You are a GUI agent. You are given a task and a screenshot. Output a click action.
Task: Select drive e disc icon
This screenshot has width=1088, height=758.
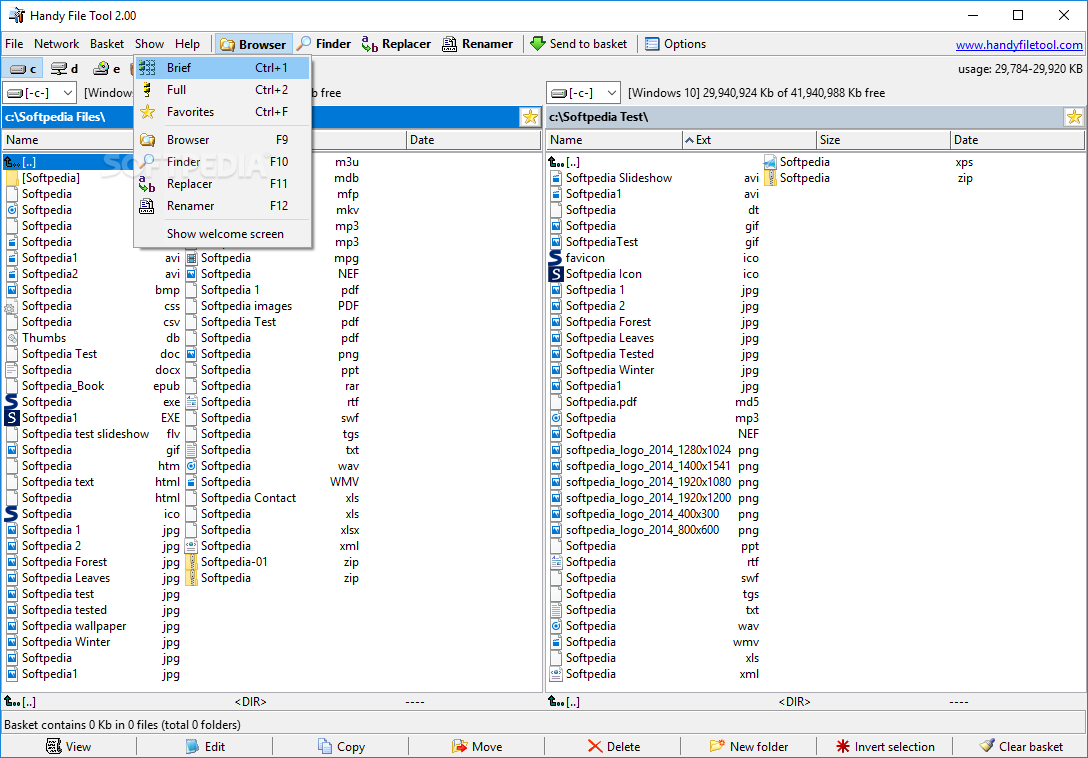click(x=107, y=69)
